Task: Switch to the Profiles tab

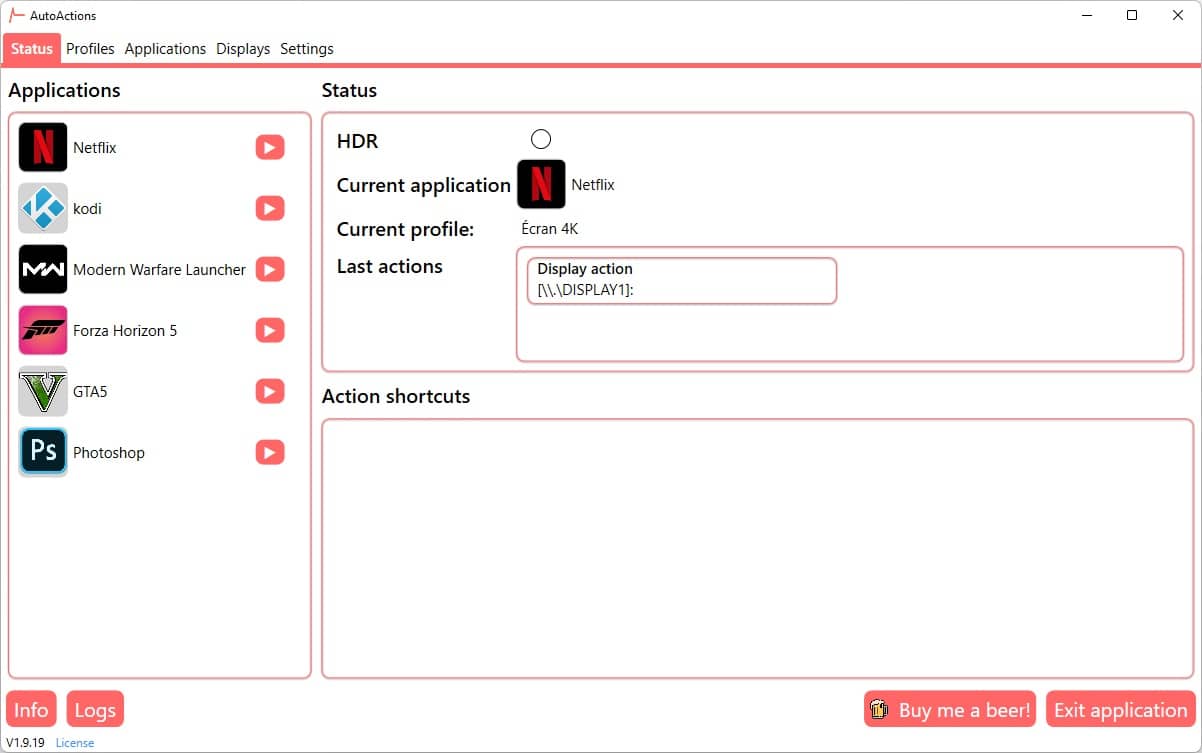Action: pyautogui.click(x=90, y=48)
